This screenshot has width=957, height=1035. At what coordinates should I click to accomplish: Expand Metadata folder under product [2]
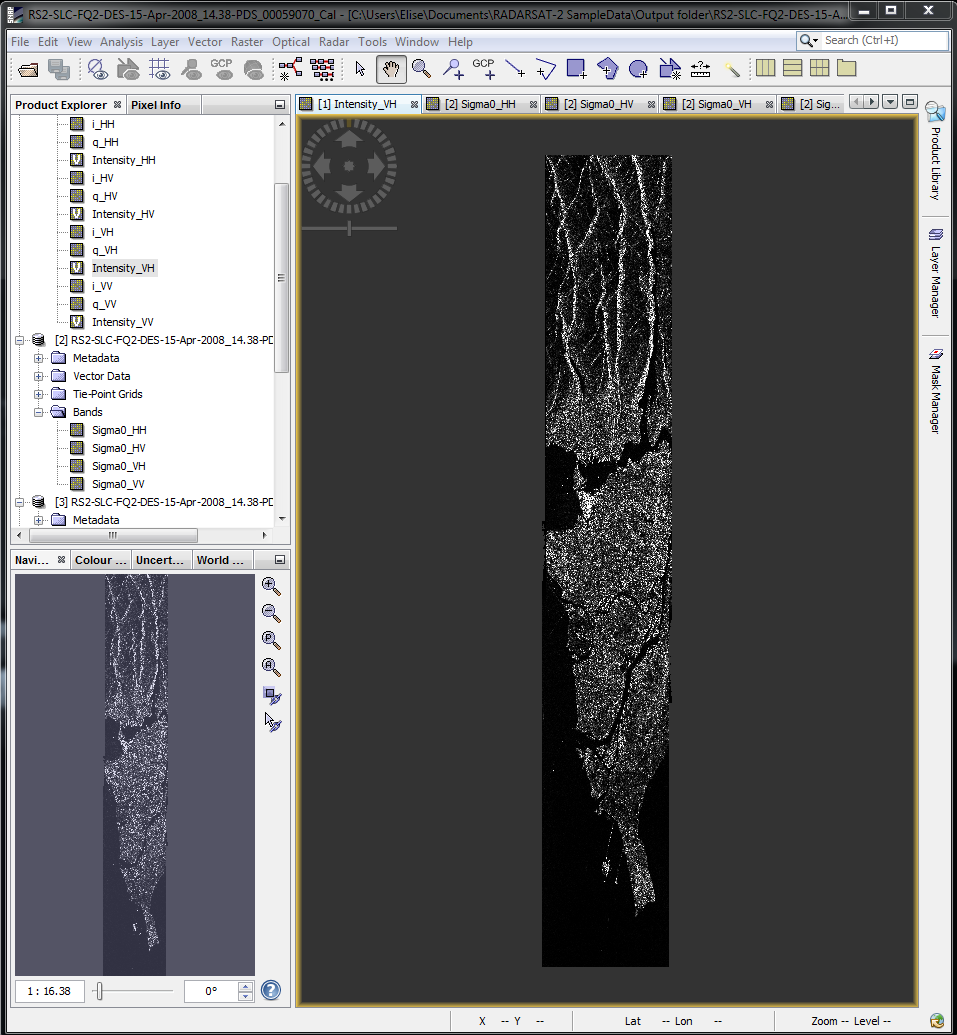coord(38,358)
